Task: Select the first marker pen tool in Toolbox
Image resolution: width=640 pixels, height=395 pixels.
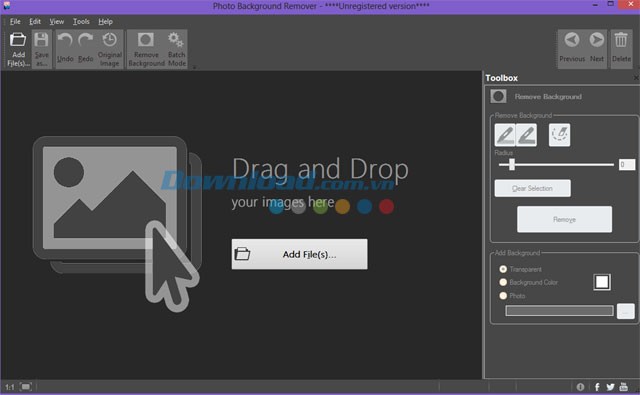Action: tap(505, 135)
